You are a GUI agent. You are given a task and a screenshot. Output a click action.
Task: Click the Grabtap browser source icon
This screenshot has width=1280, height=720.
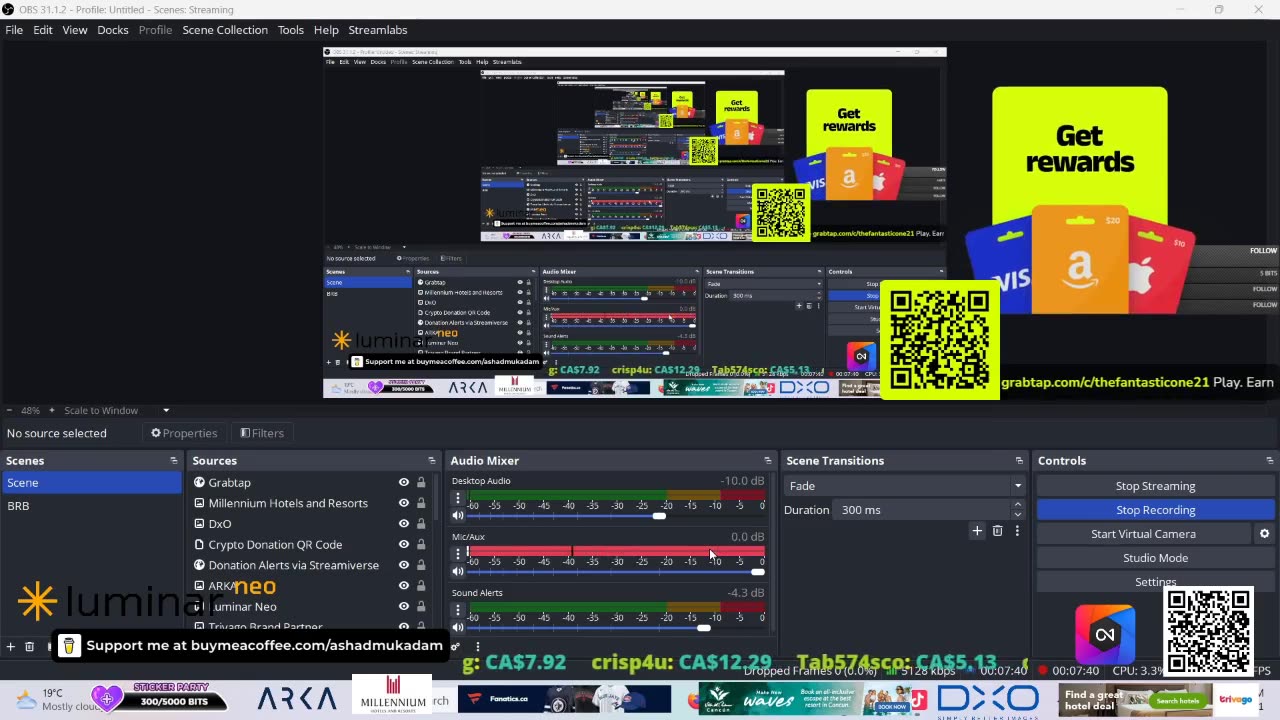click(199, 482)
